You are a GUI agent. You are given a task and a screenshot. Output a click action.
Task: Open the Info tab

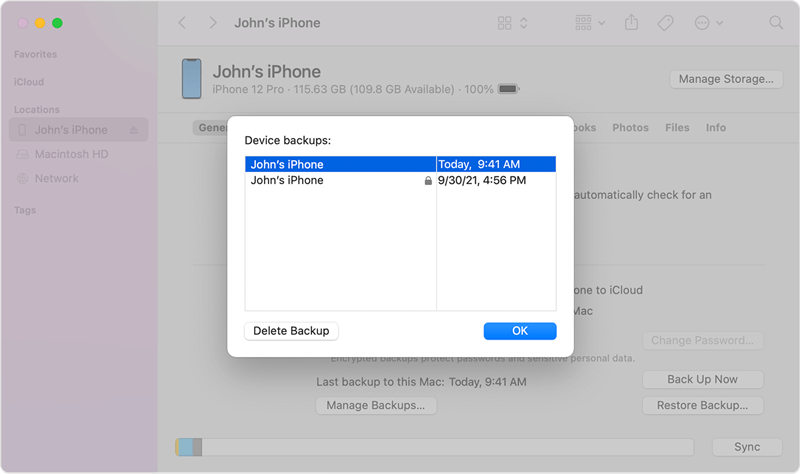point(716,128)
